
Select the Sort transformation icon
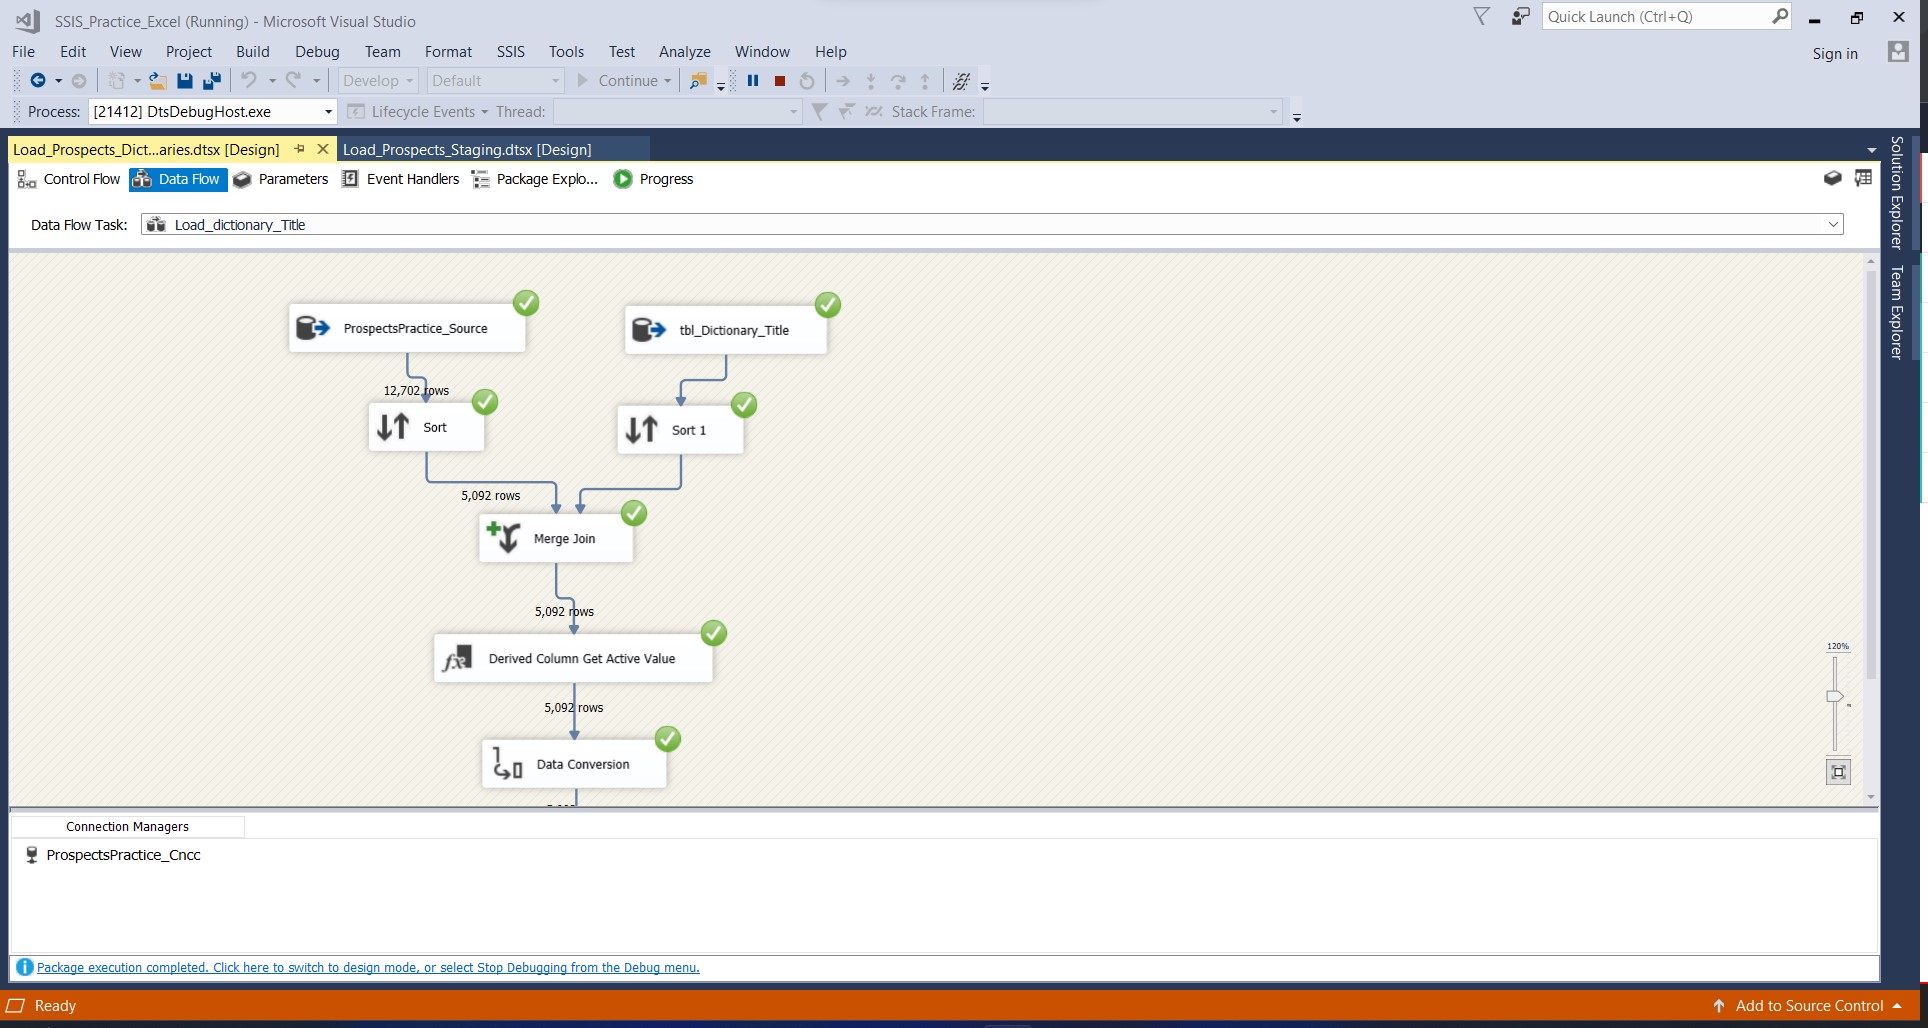click(393, 427)
